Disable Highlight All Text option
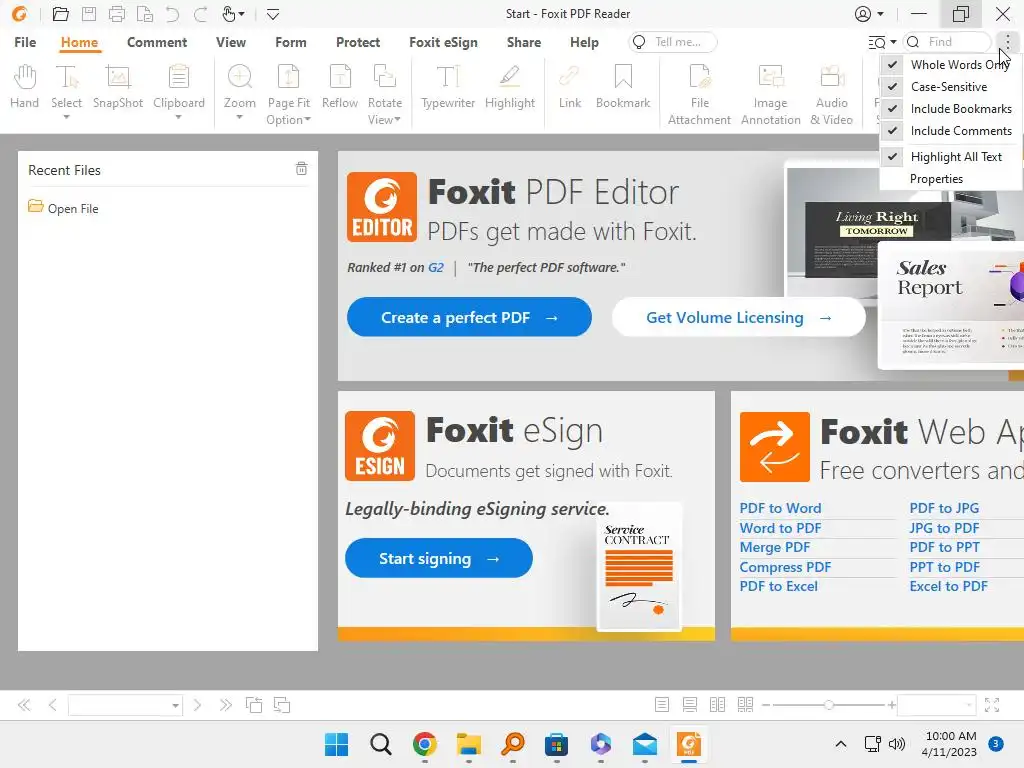 952,157
